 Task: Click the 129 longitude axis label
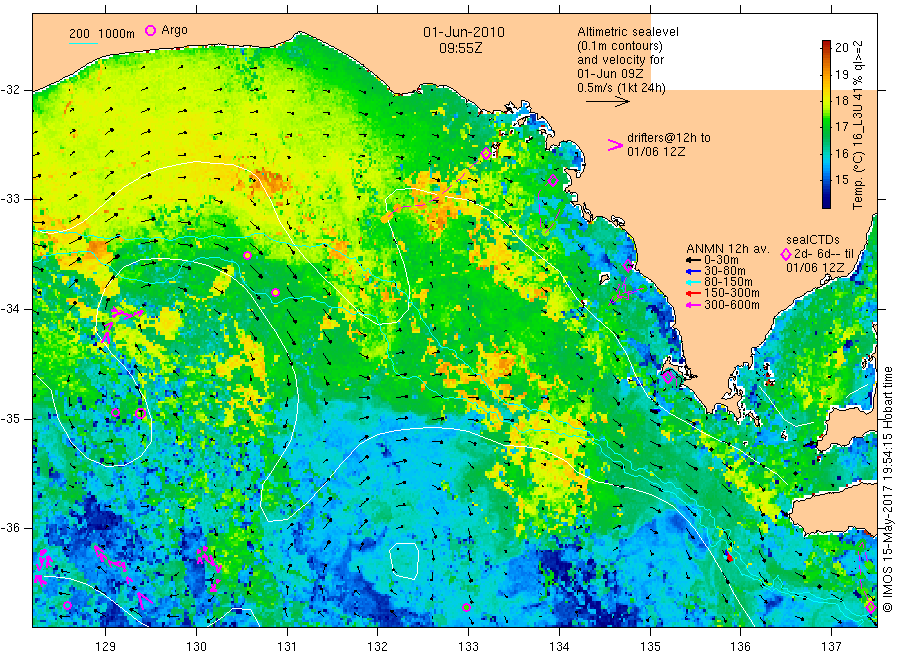click(106, 647)
